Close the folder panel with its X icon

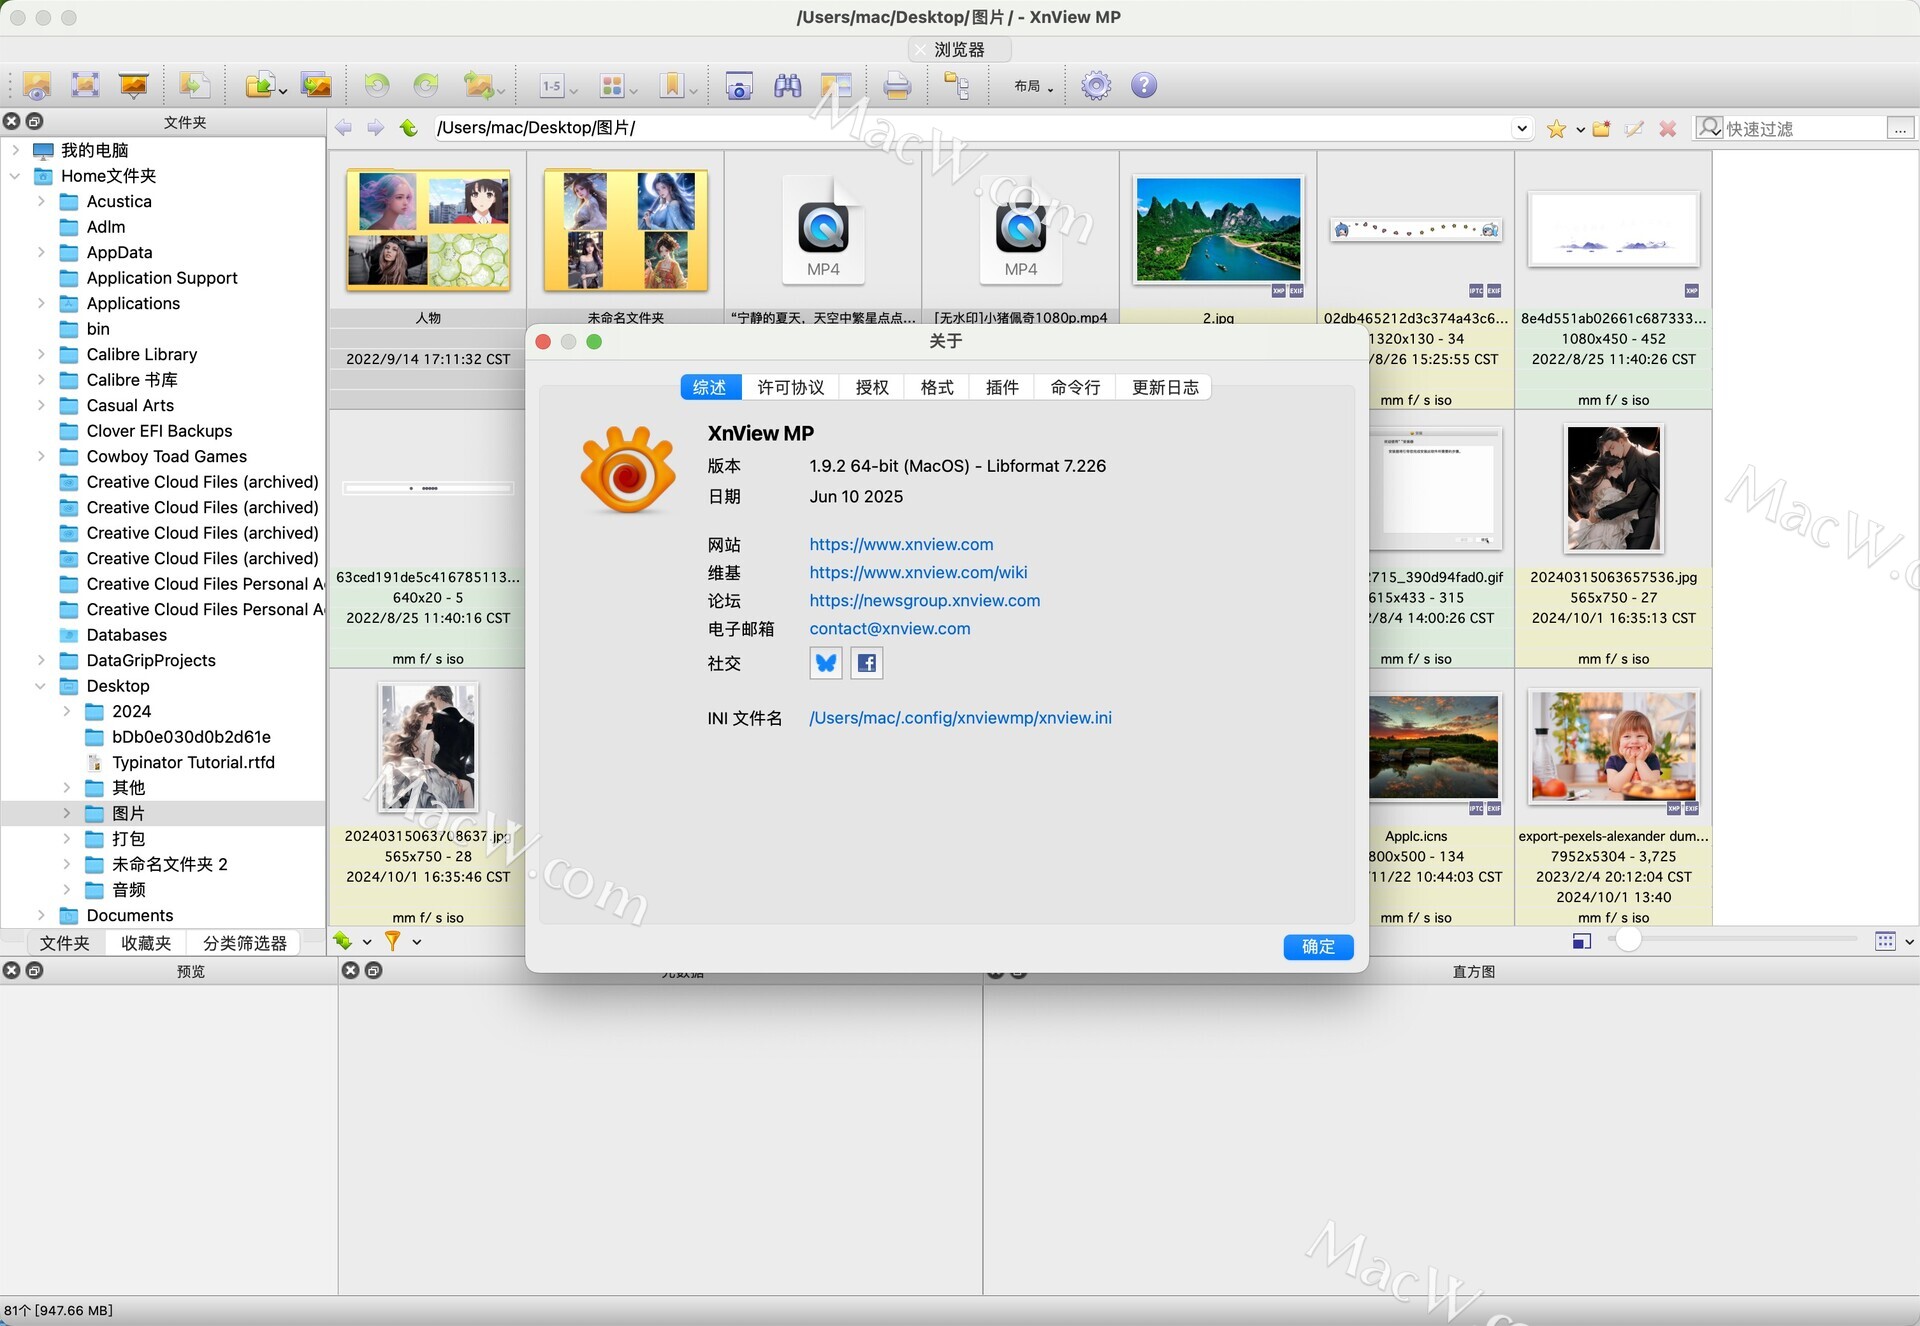click(12, 122)
